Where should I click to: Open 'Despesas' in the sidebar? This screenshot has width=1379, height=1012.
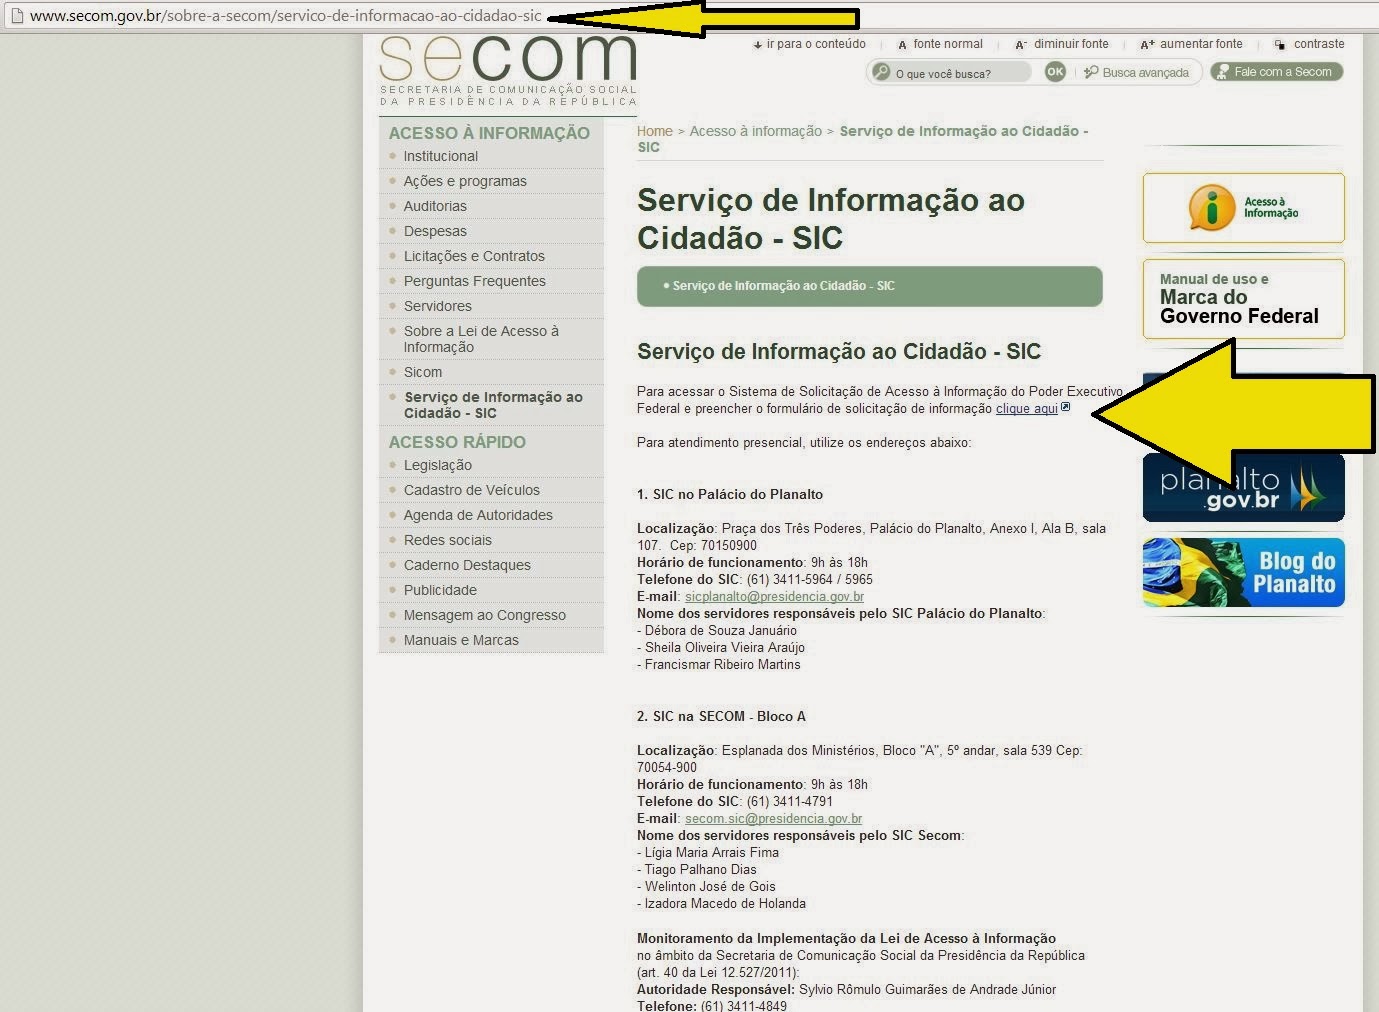coord(435,231)
